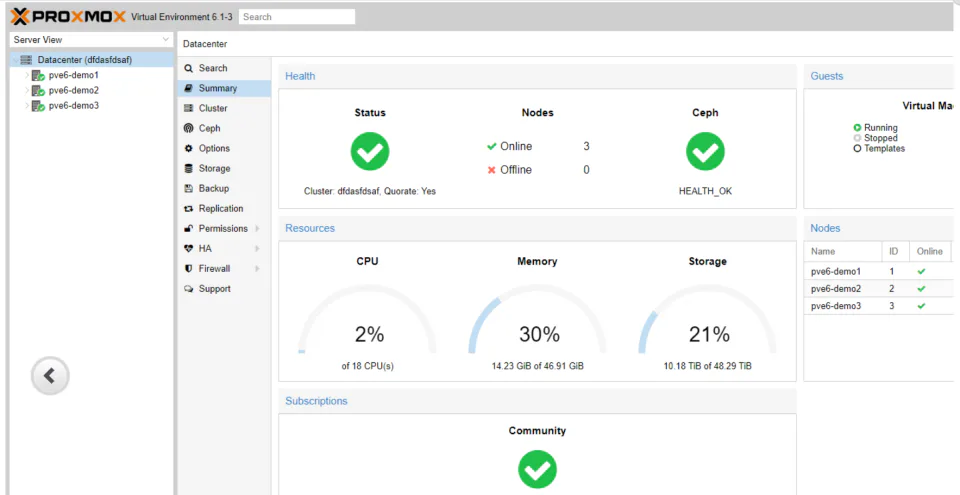Click the green Ceph health checkmark
Image resolution: width=960 pixels, height=495 pixels.
[x=705, y=151]
